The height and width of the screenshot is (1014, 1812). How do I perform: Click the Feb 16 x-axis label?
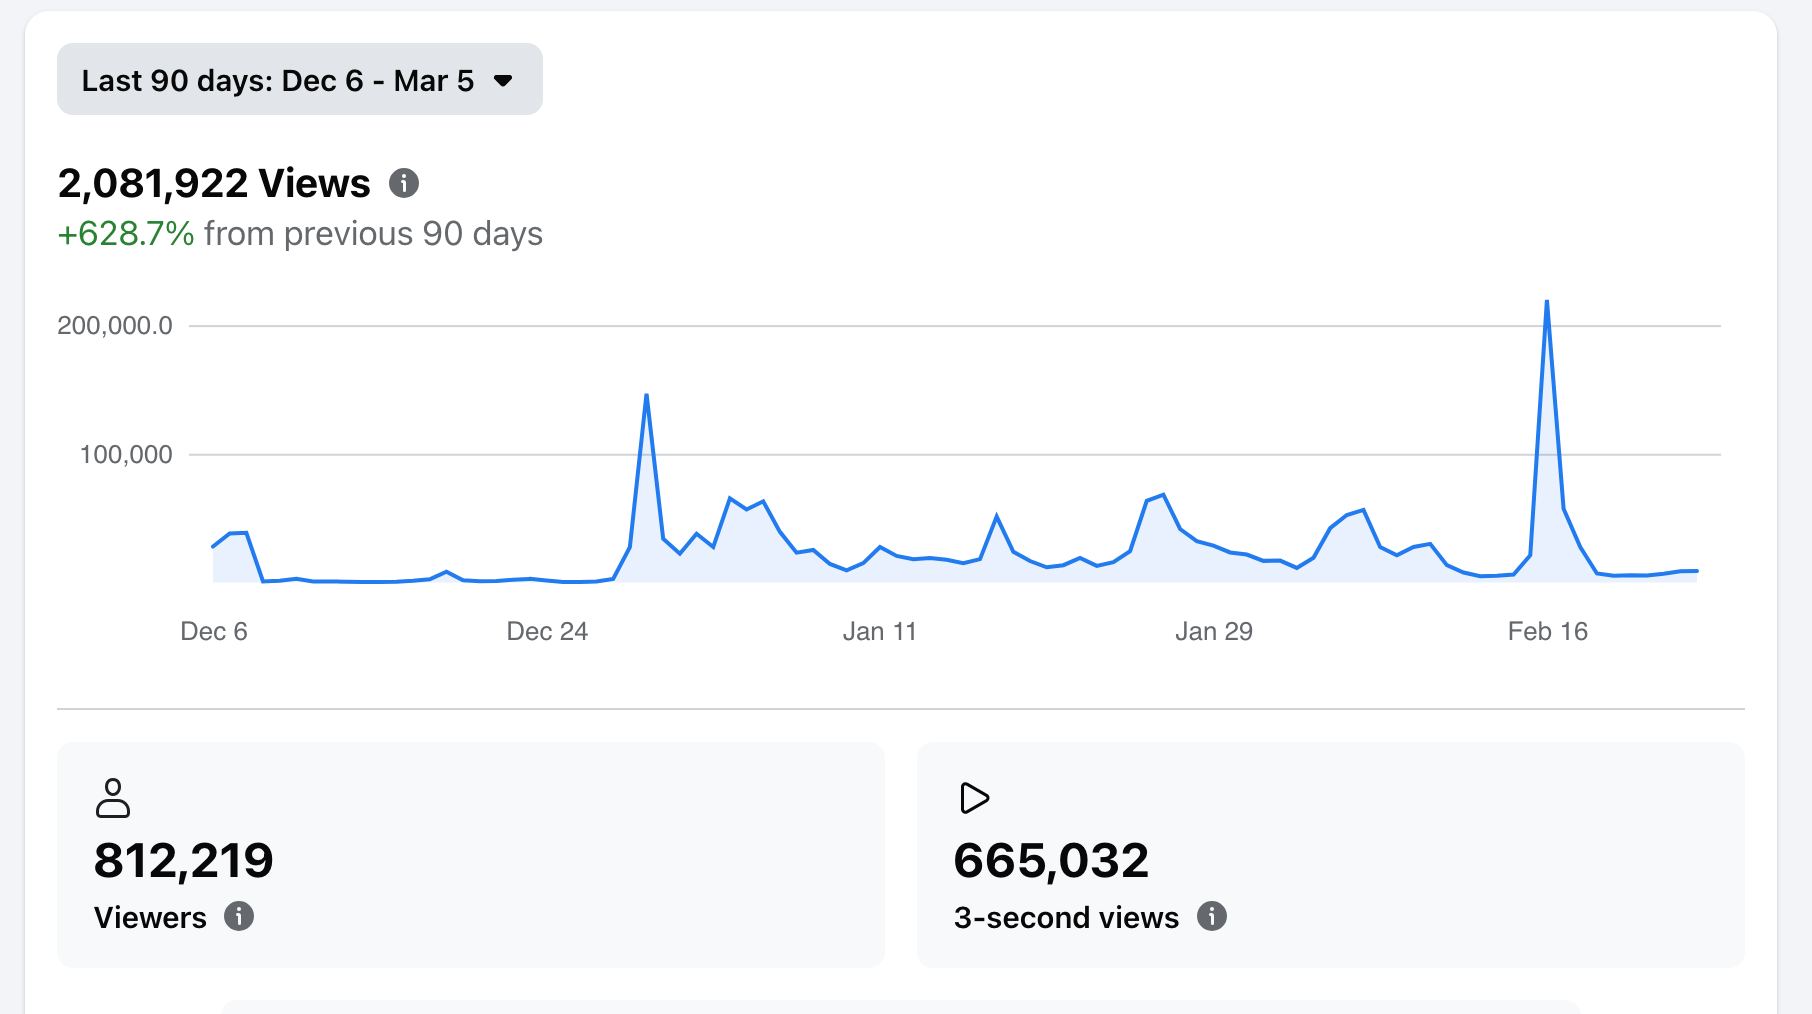coord(1547,631)
